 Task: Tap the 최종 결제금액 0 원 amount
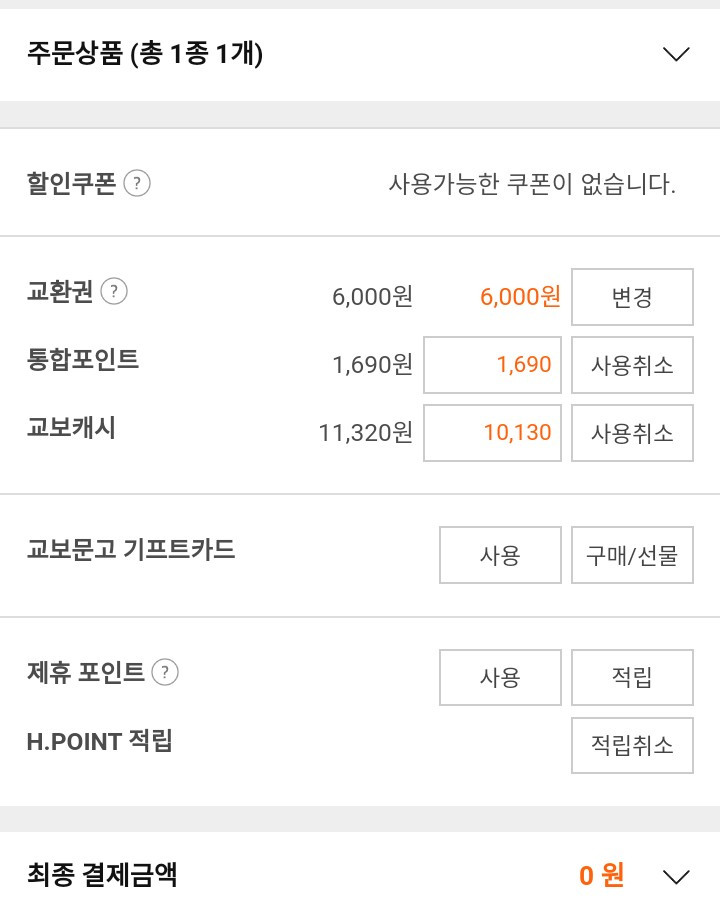tap(602, 876)
